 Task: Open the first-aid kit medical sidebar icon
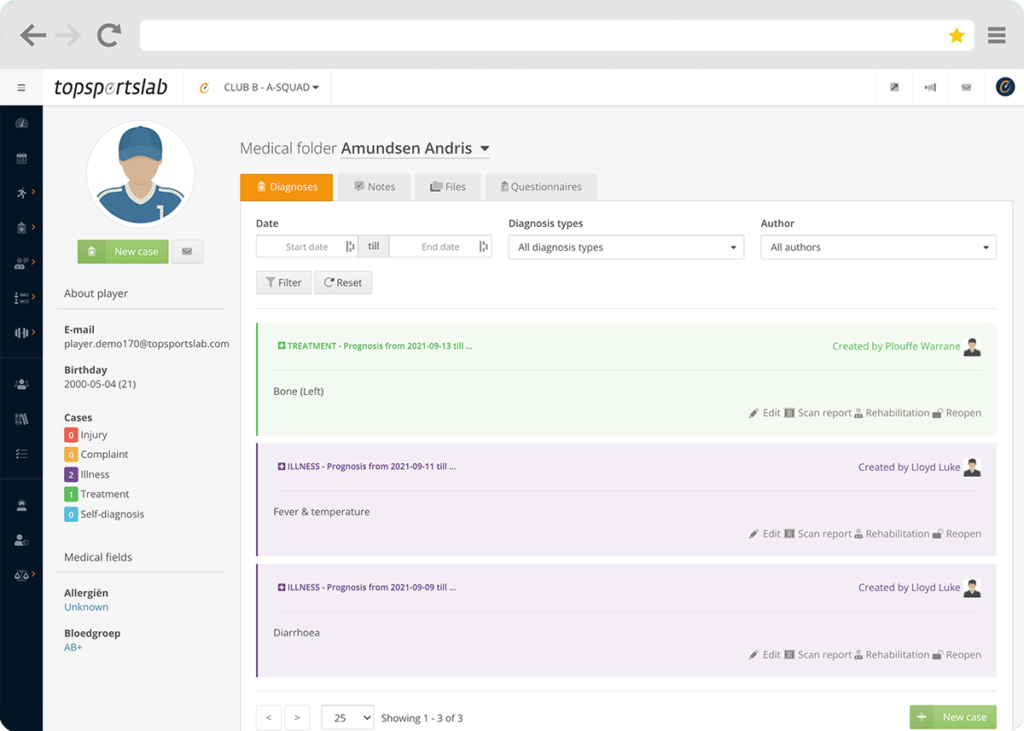21,227
